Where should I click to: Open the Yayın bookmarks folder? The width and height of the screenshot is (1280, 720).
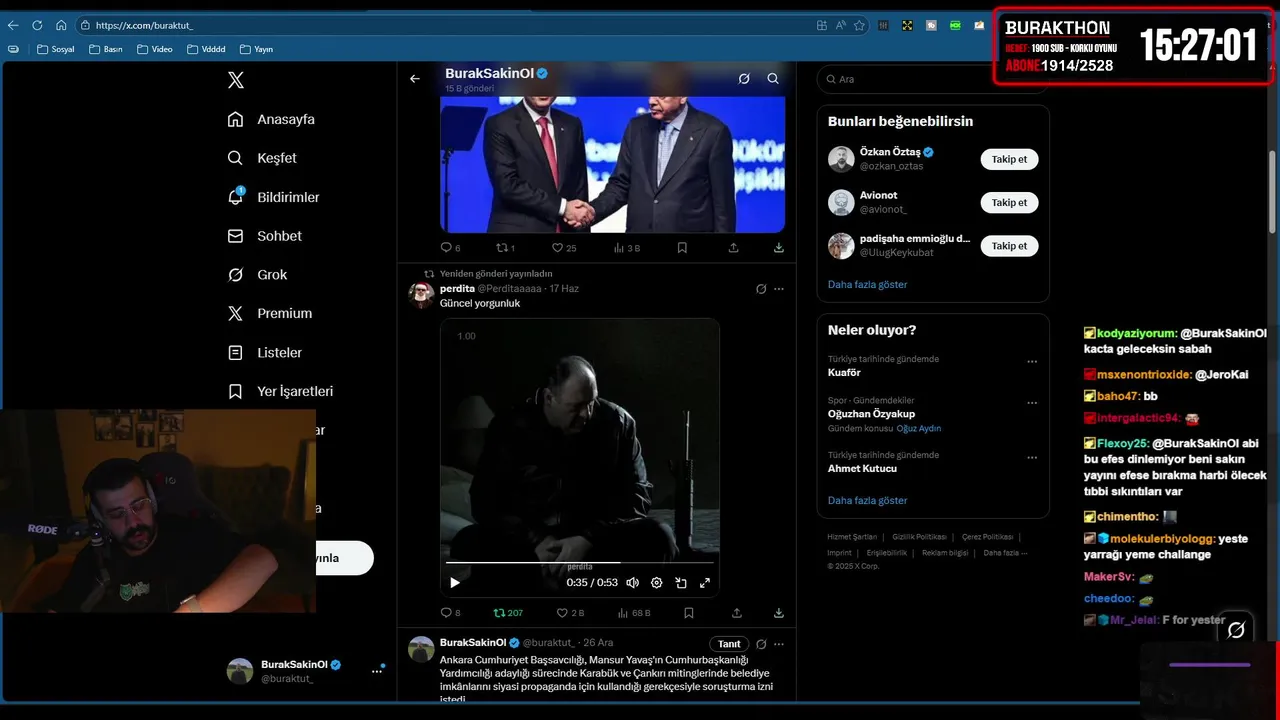coord(256,49)
